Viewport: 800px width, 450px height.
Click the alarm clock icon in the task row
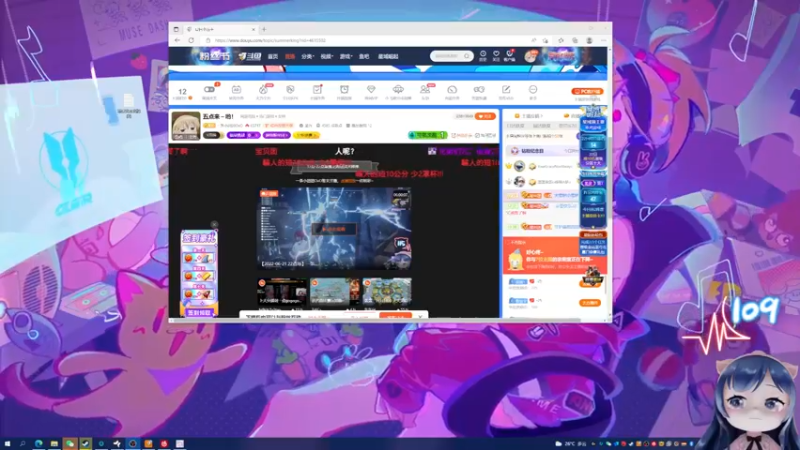344,91
